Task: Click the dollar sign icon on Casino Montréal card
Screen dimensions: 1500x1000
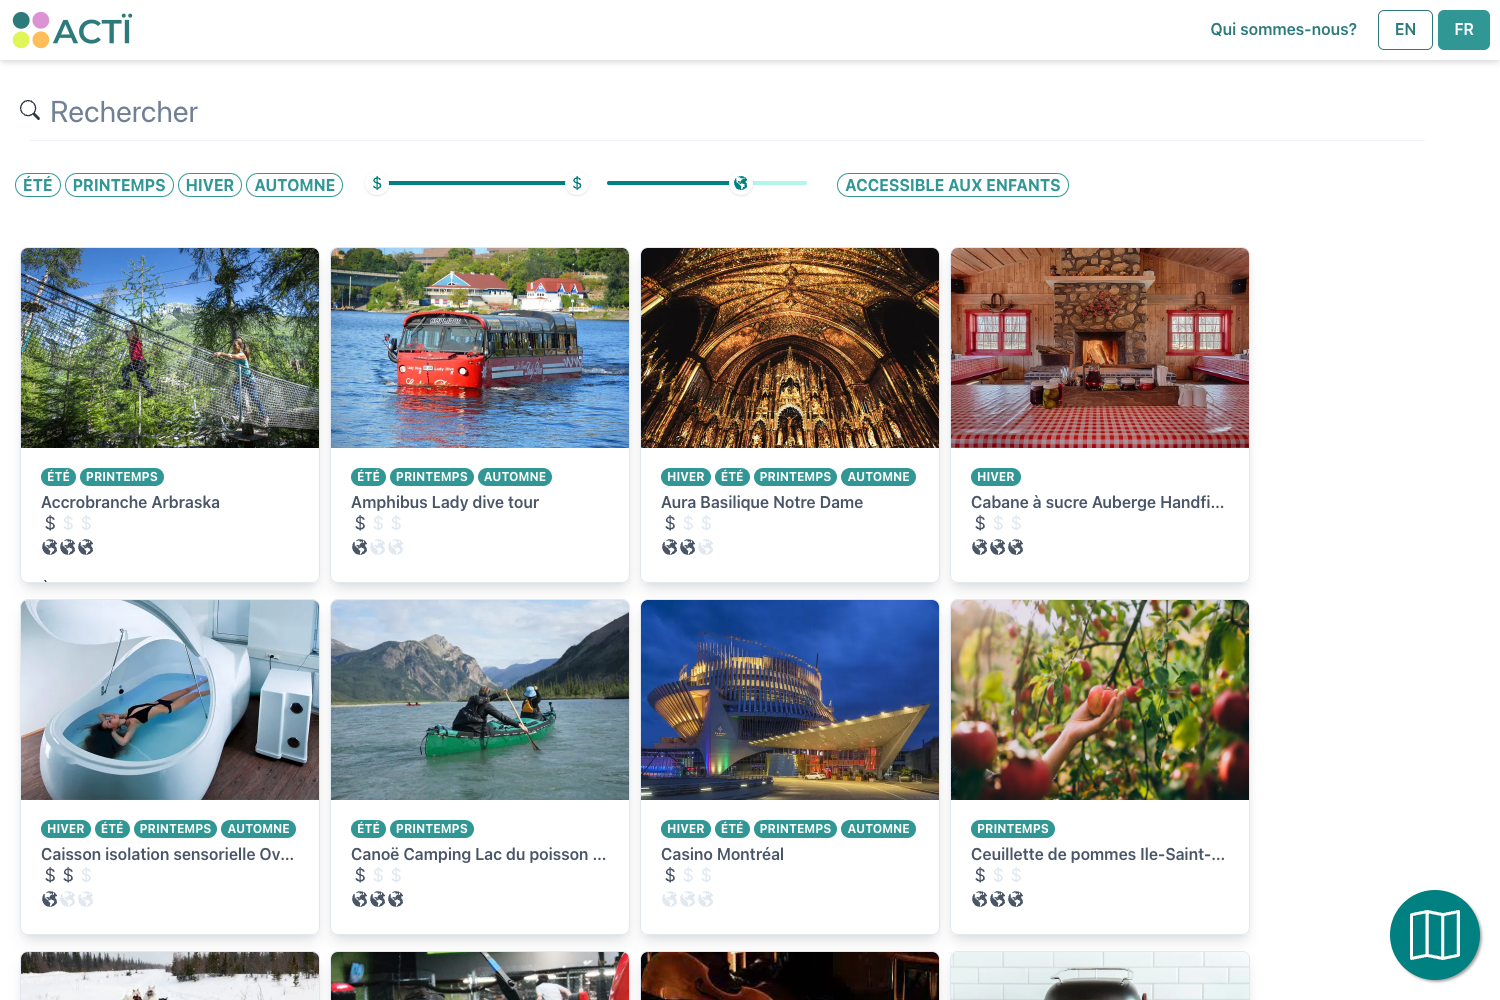Action: coord(669,874)
